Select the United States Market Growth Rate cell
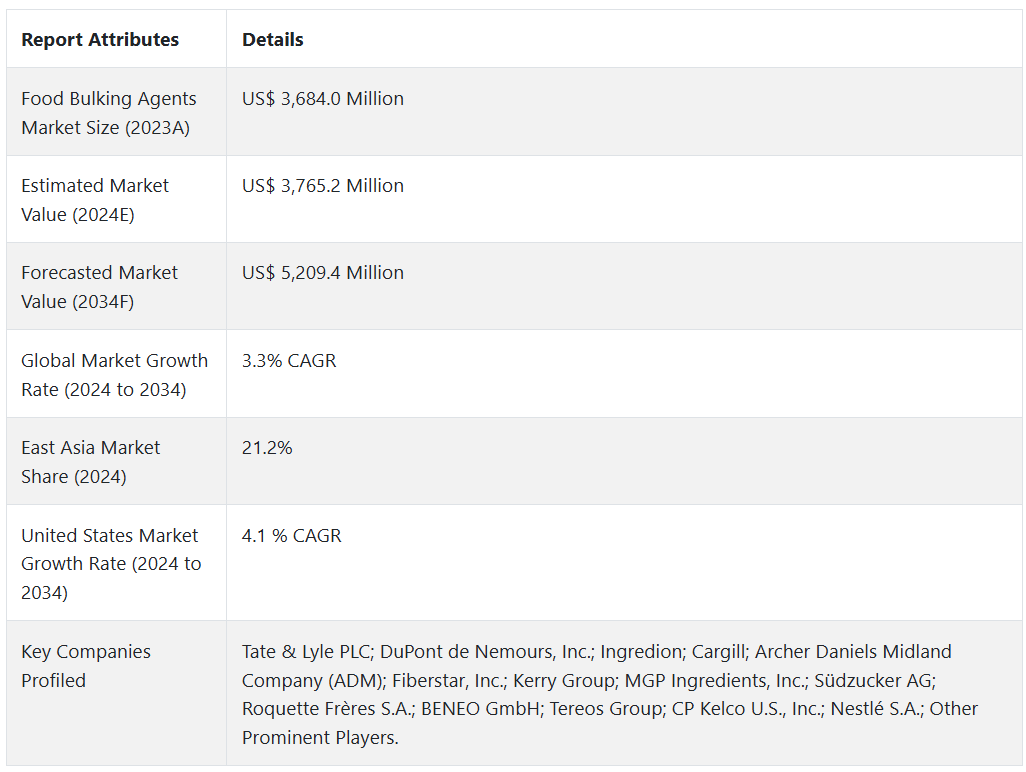Viewport: 1026px width, 772px height. click(x=110, y=564)
